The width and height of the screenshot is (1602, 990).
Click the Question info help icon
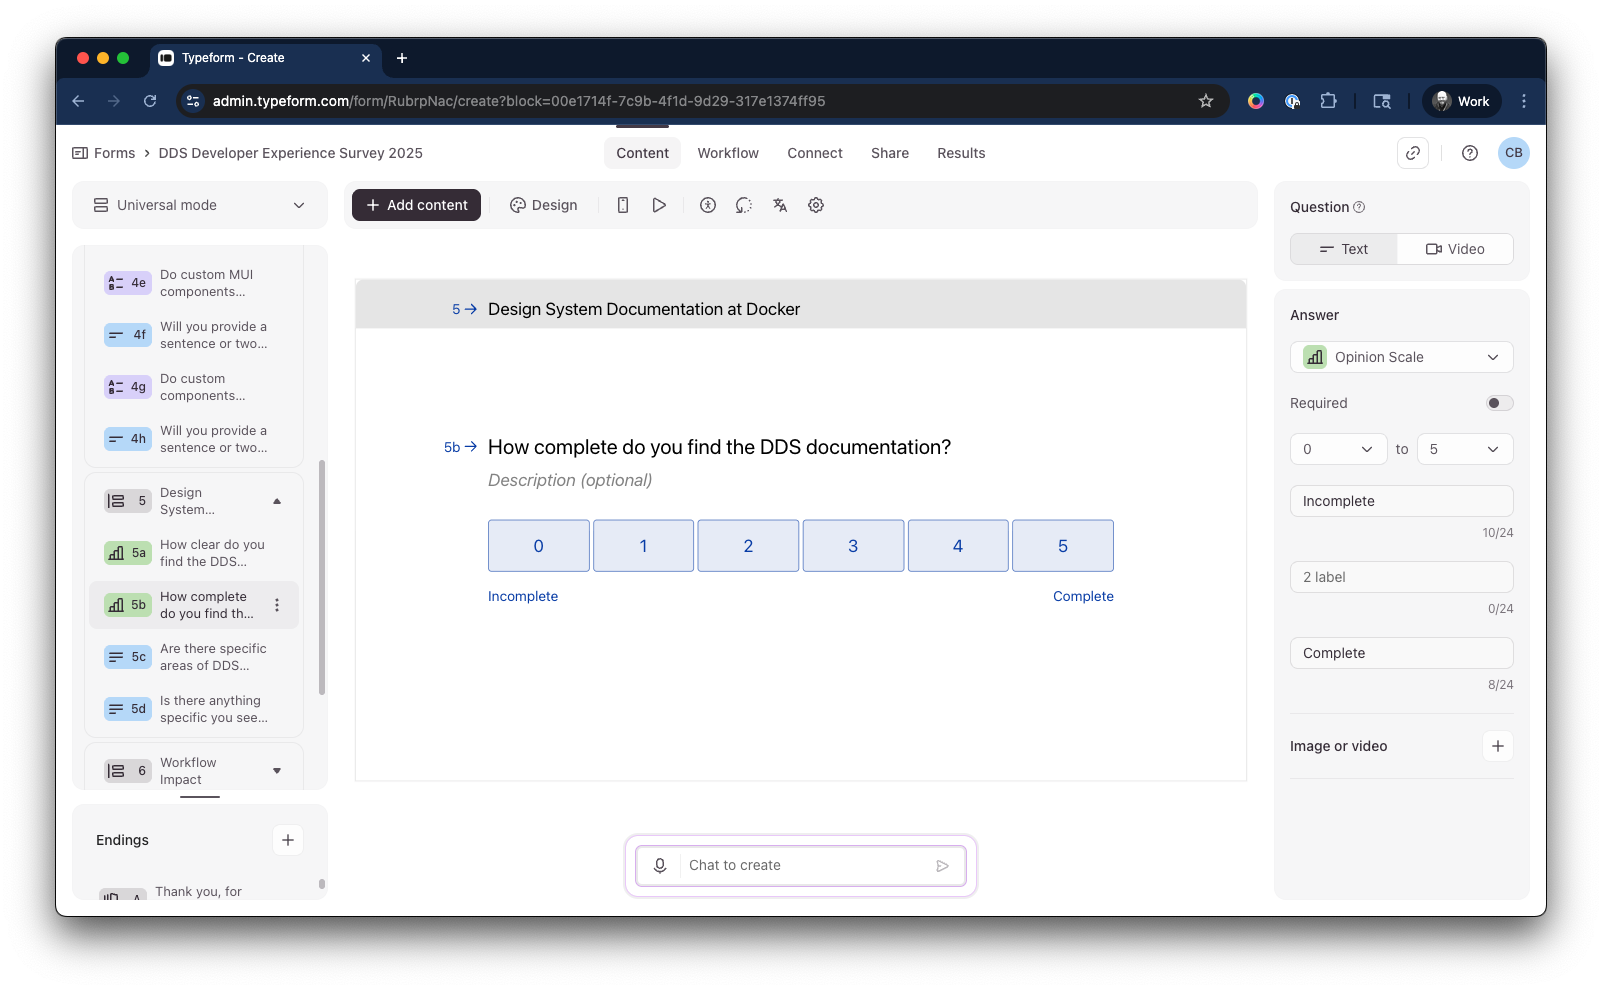coord(1359,207)
